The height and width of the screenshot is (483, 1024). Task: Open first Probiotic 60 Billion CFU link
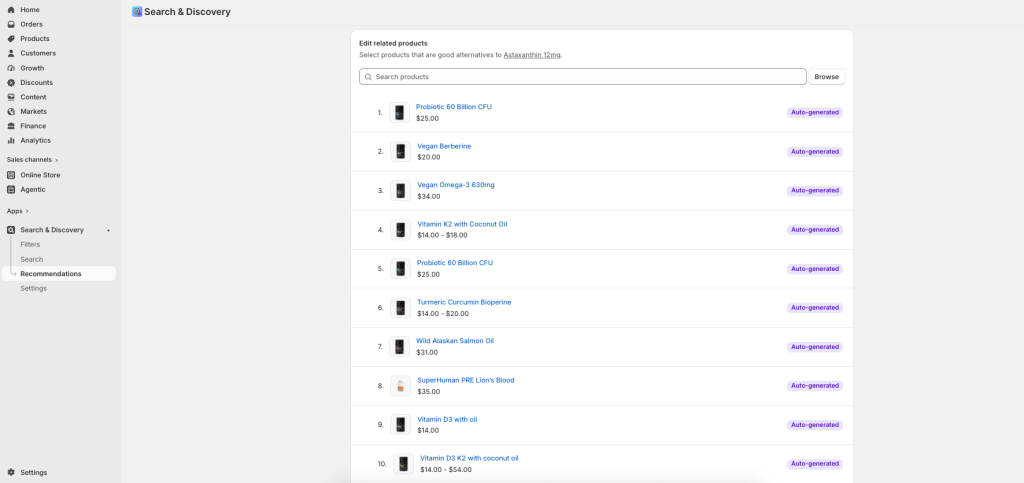454,107
